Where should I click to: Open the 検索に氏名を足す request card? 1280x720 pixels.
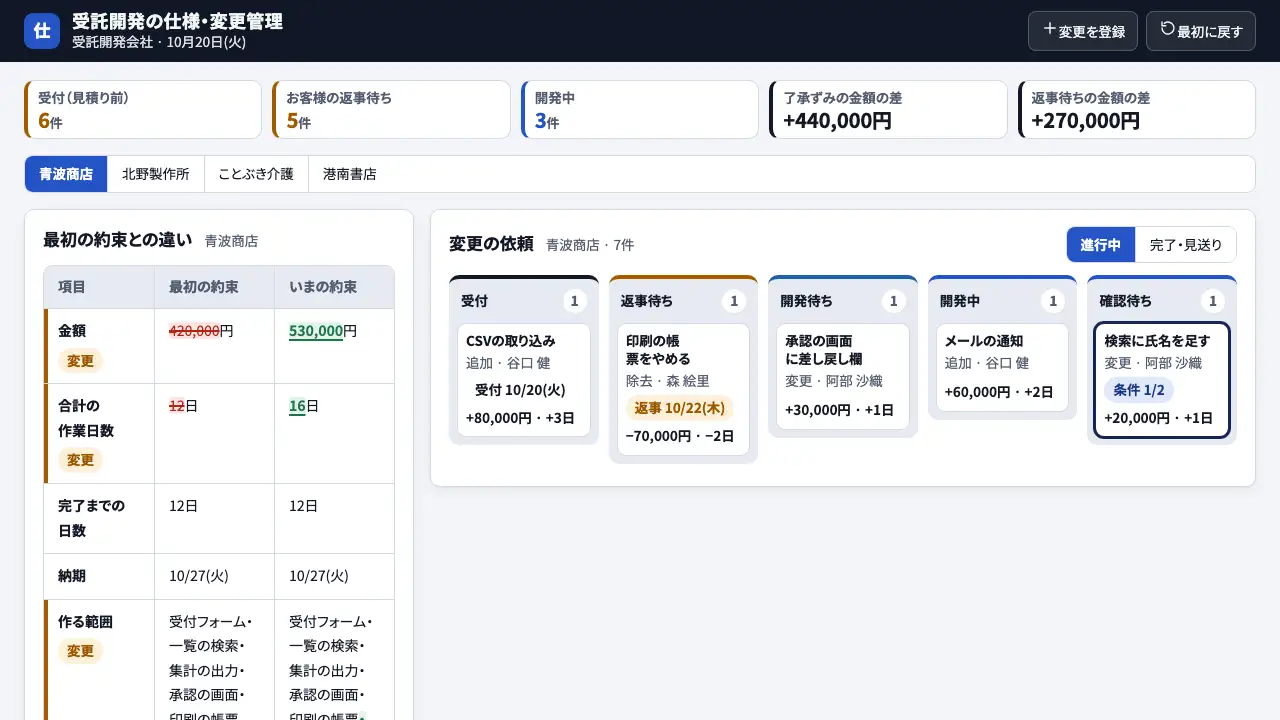pos(1162,380)
